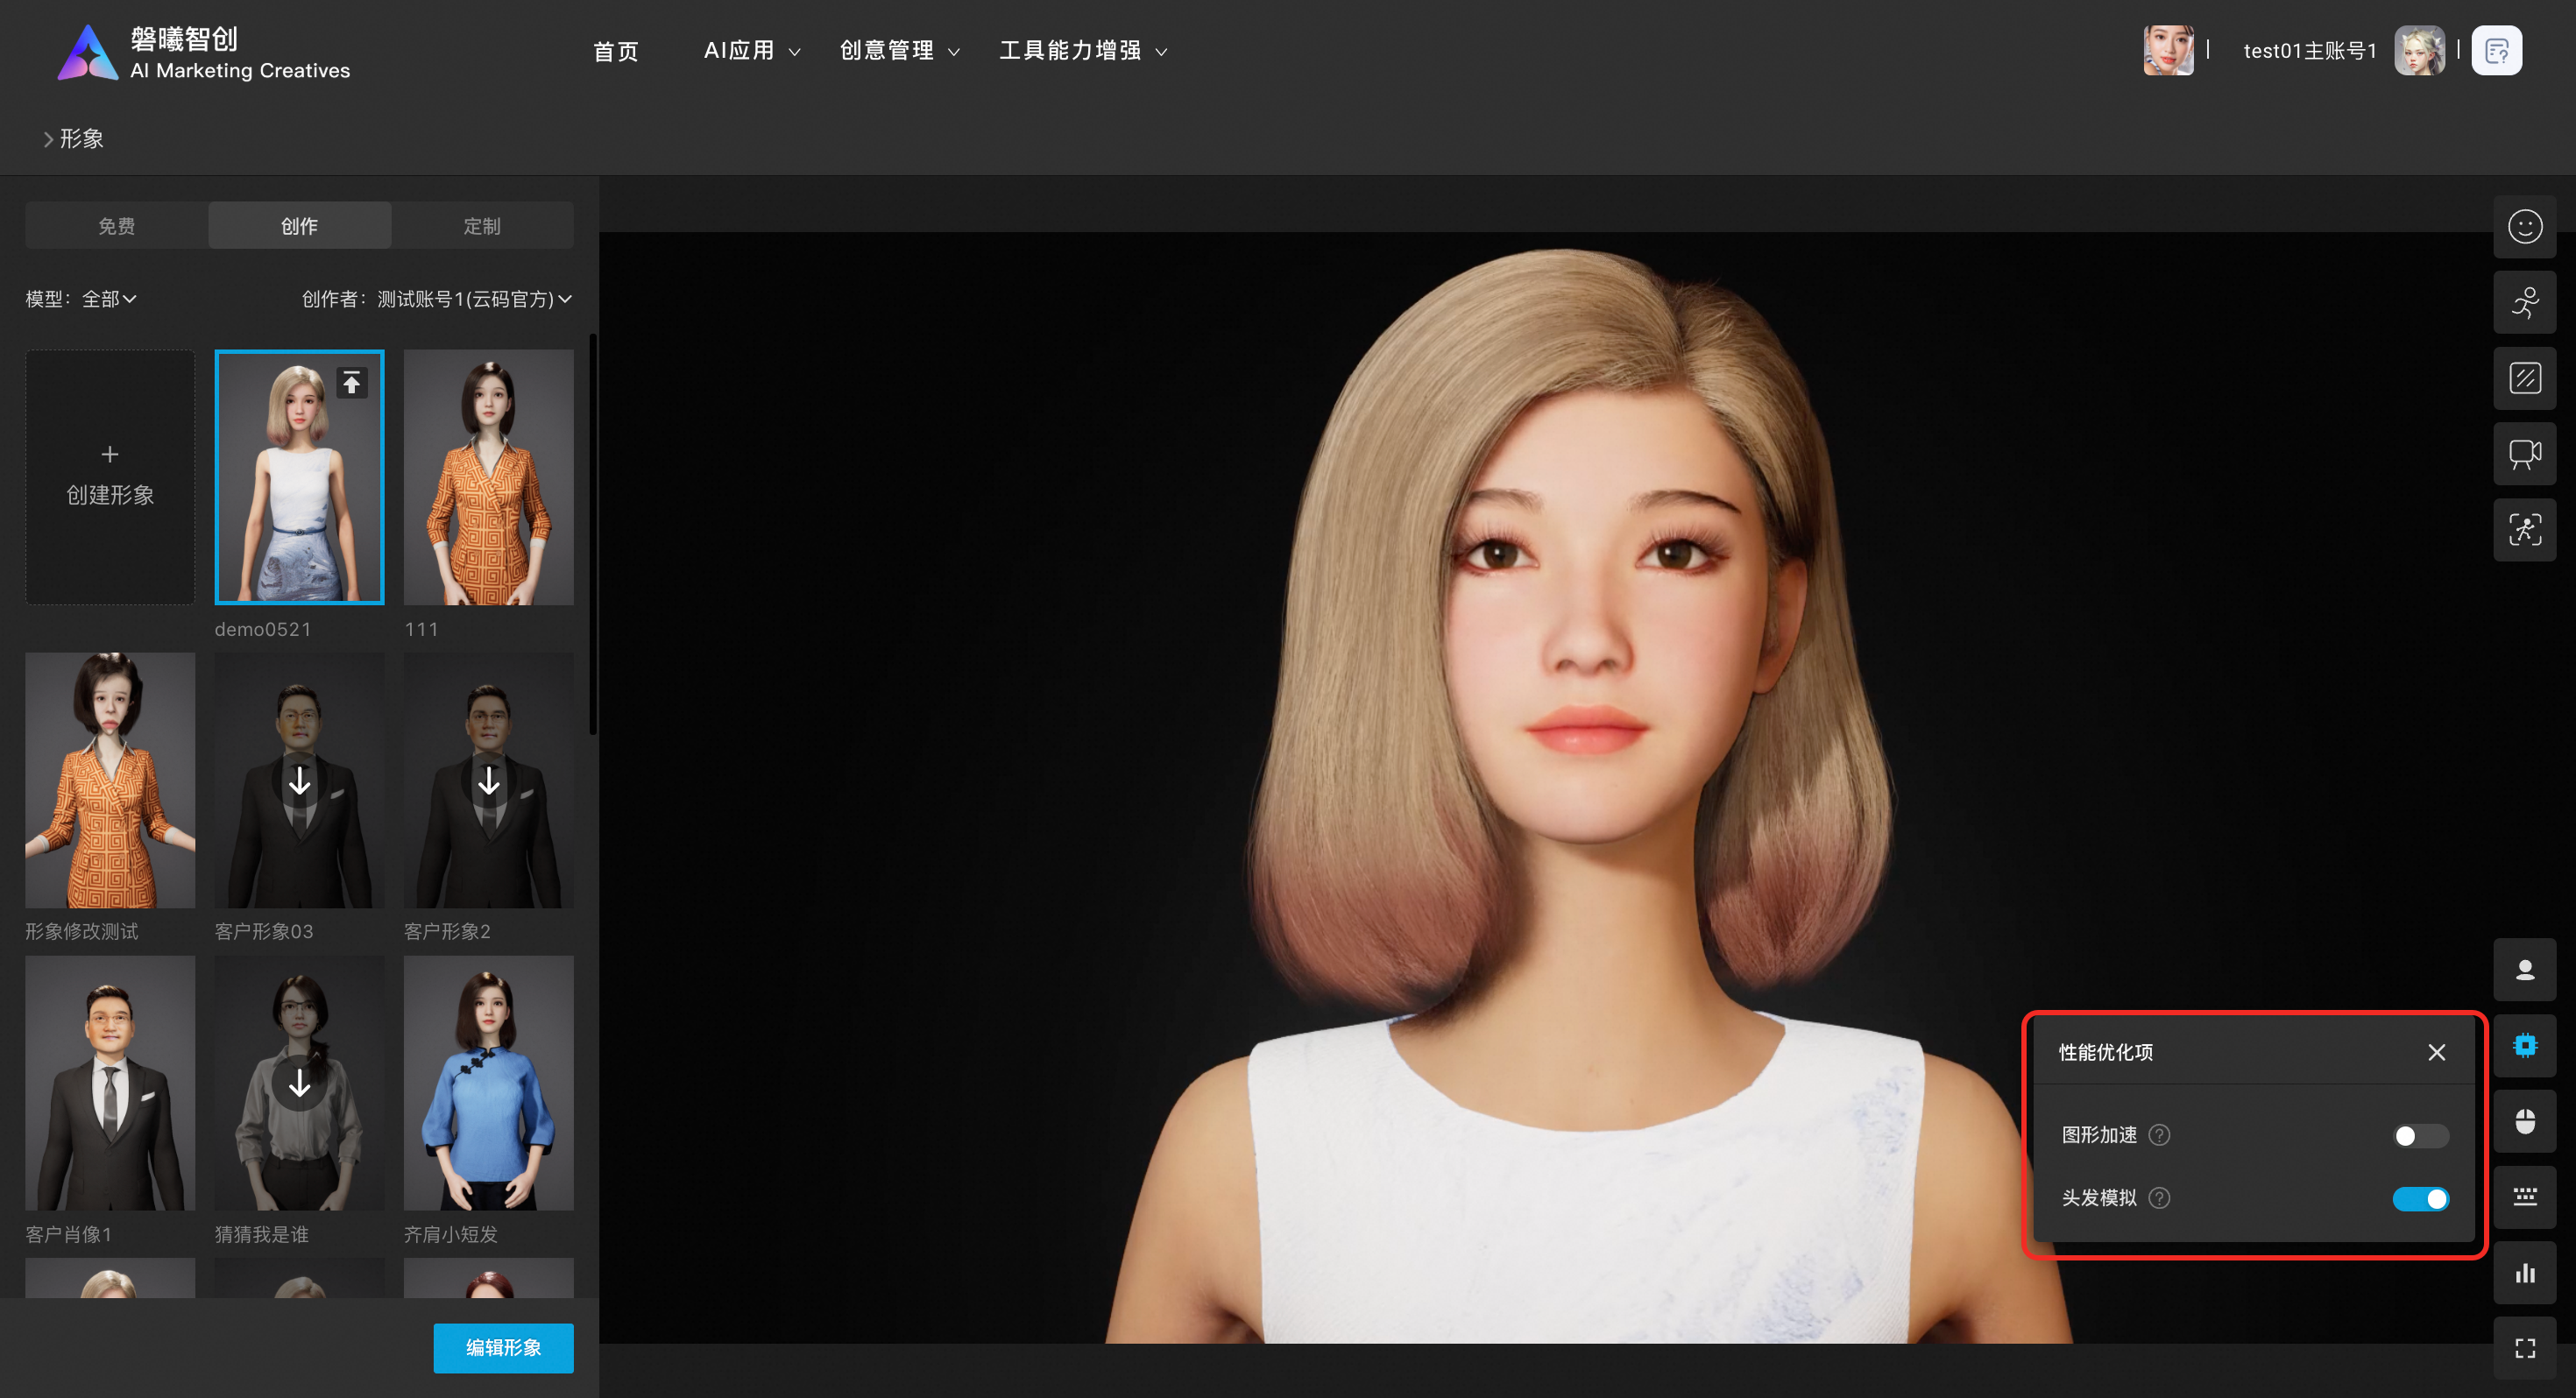Click upload icon on demo0521 thumbnail
2576x1398 pixels.
tap(351, 383)
